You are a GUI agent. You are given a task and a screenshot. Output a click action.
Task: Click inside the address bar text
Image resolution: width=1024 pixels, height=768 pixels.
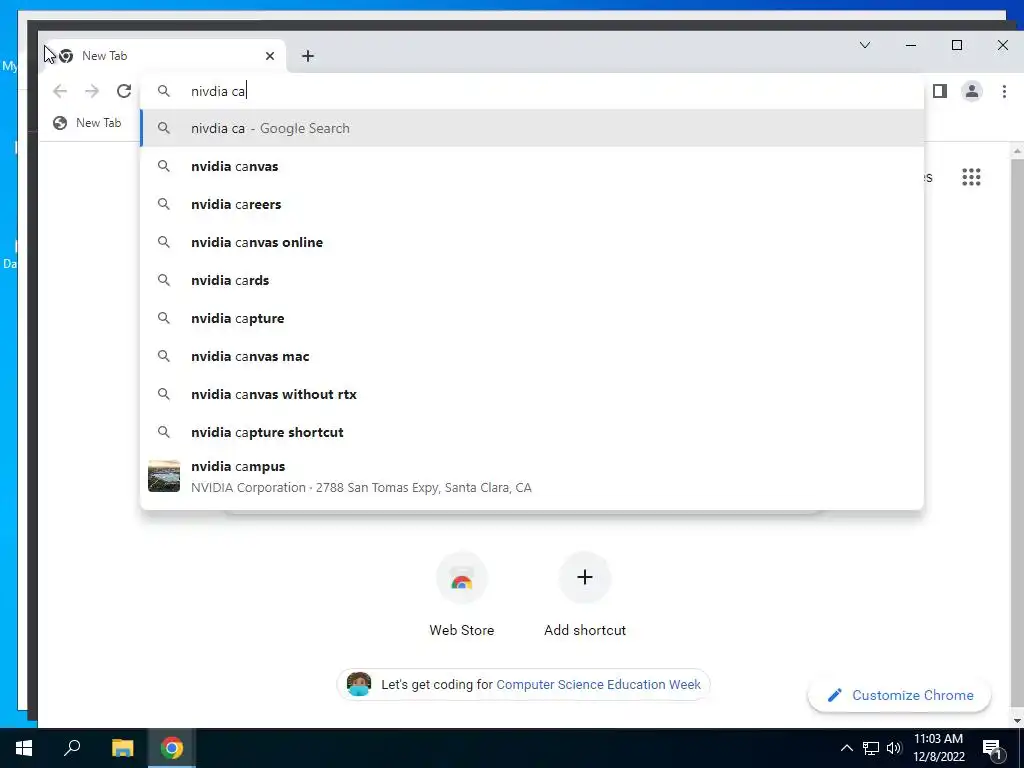tap(218, 91)
